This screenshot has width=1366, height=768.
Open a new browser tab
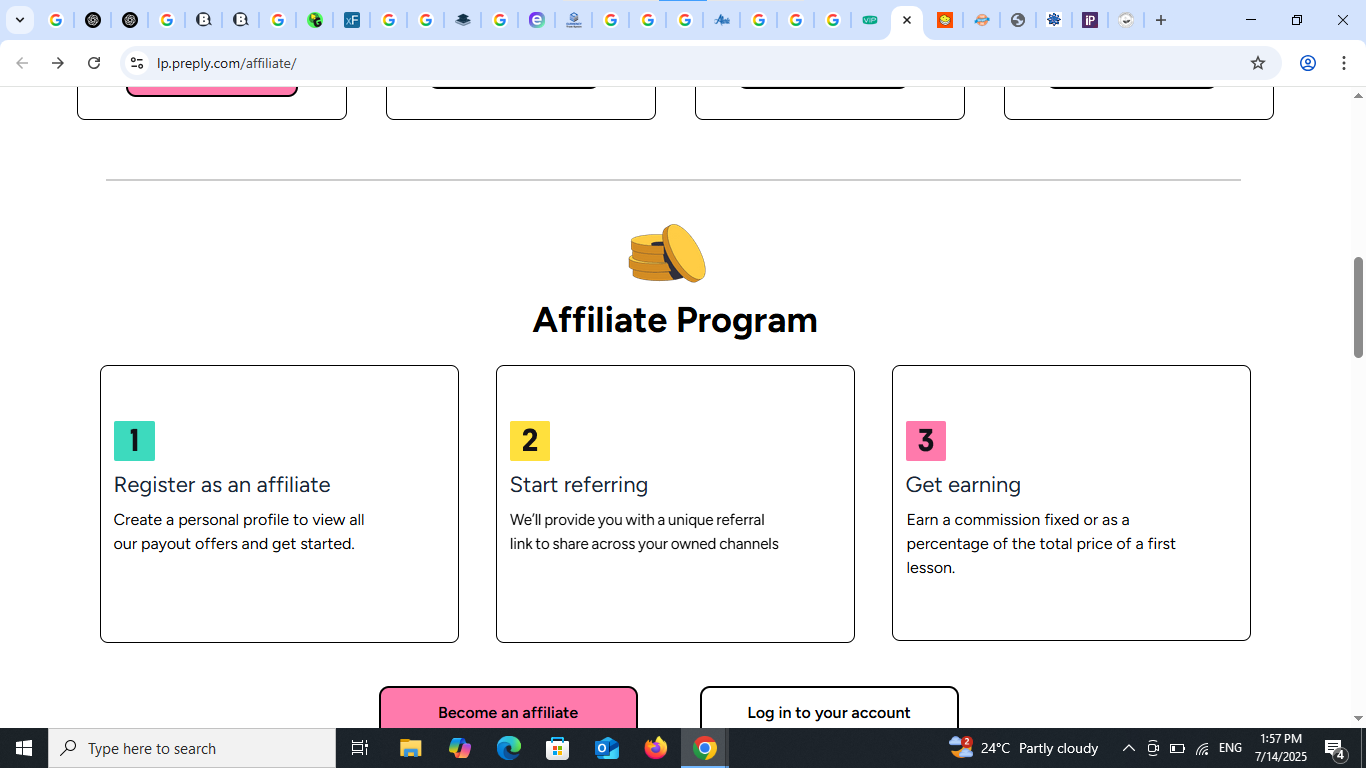(x=1161, y=20)
